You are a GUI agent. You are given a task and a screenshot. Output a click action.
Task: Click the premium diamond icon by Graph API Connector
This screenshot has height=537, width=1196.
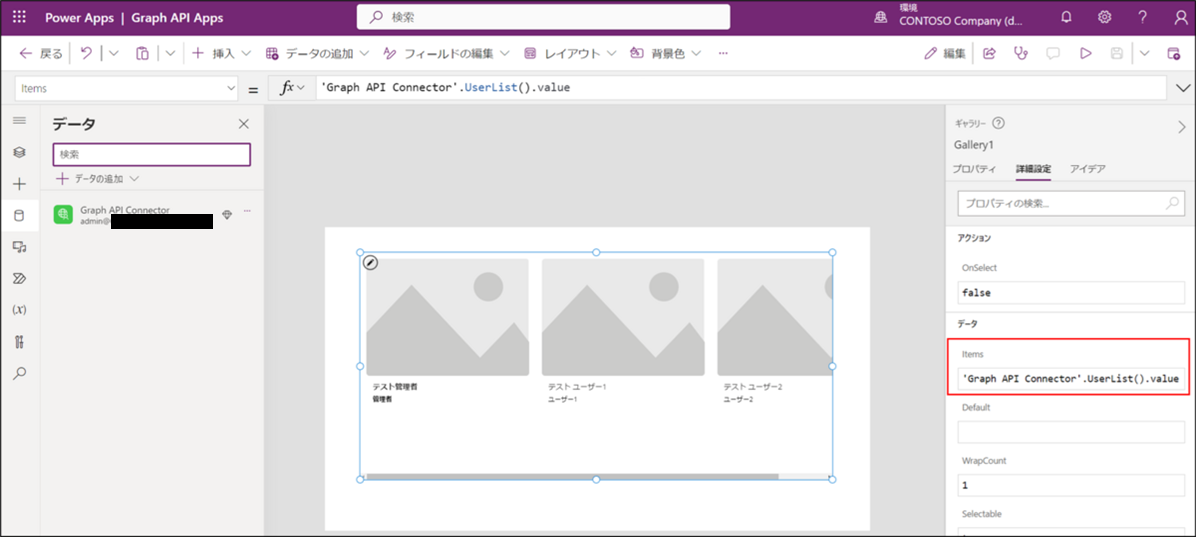(227, 215)
